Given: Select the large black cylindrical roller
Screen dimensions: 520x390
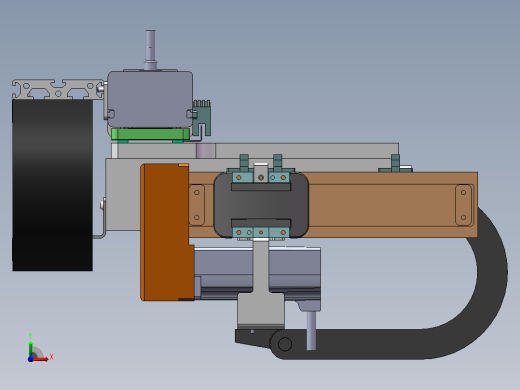Looking at the screenshot, I should [x=53, y=185].
